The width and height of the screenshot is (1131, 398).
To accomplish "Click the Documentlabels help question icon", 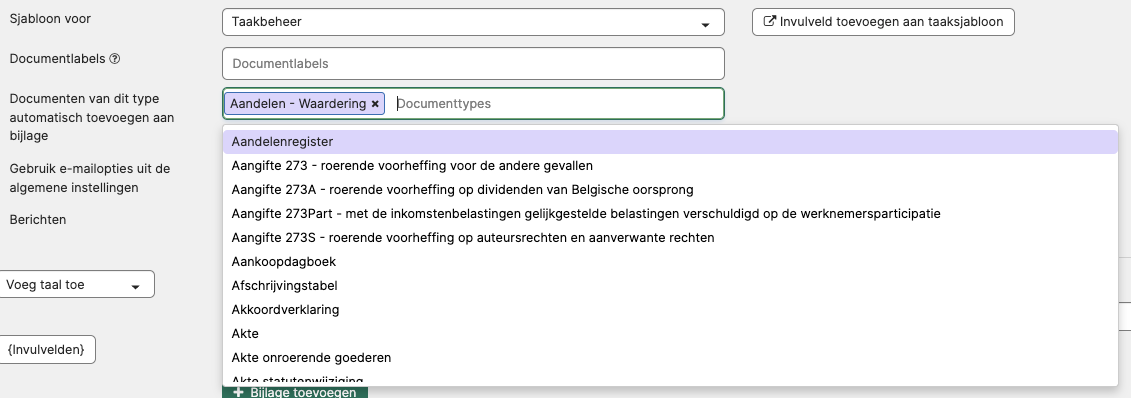I will pos(115,59).
